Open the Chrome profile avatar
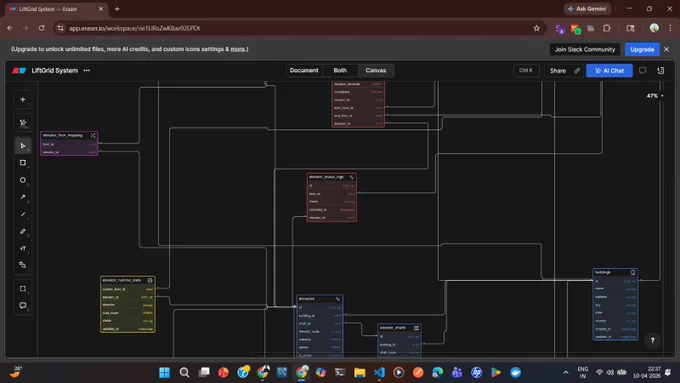Viewport: 680px width, 383px height. point(654,28)
